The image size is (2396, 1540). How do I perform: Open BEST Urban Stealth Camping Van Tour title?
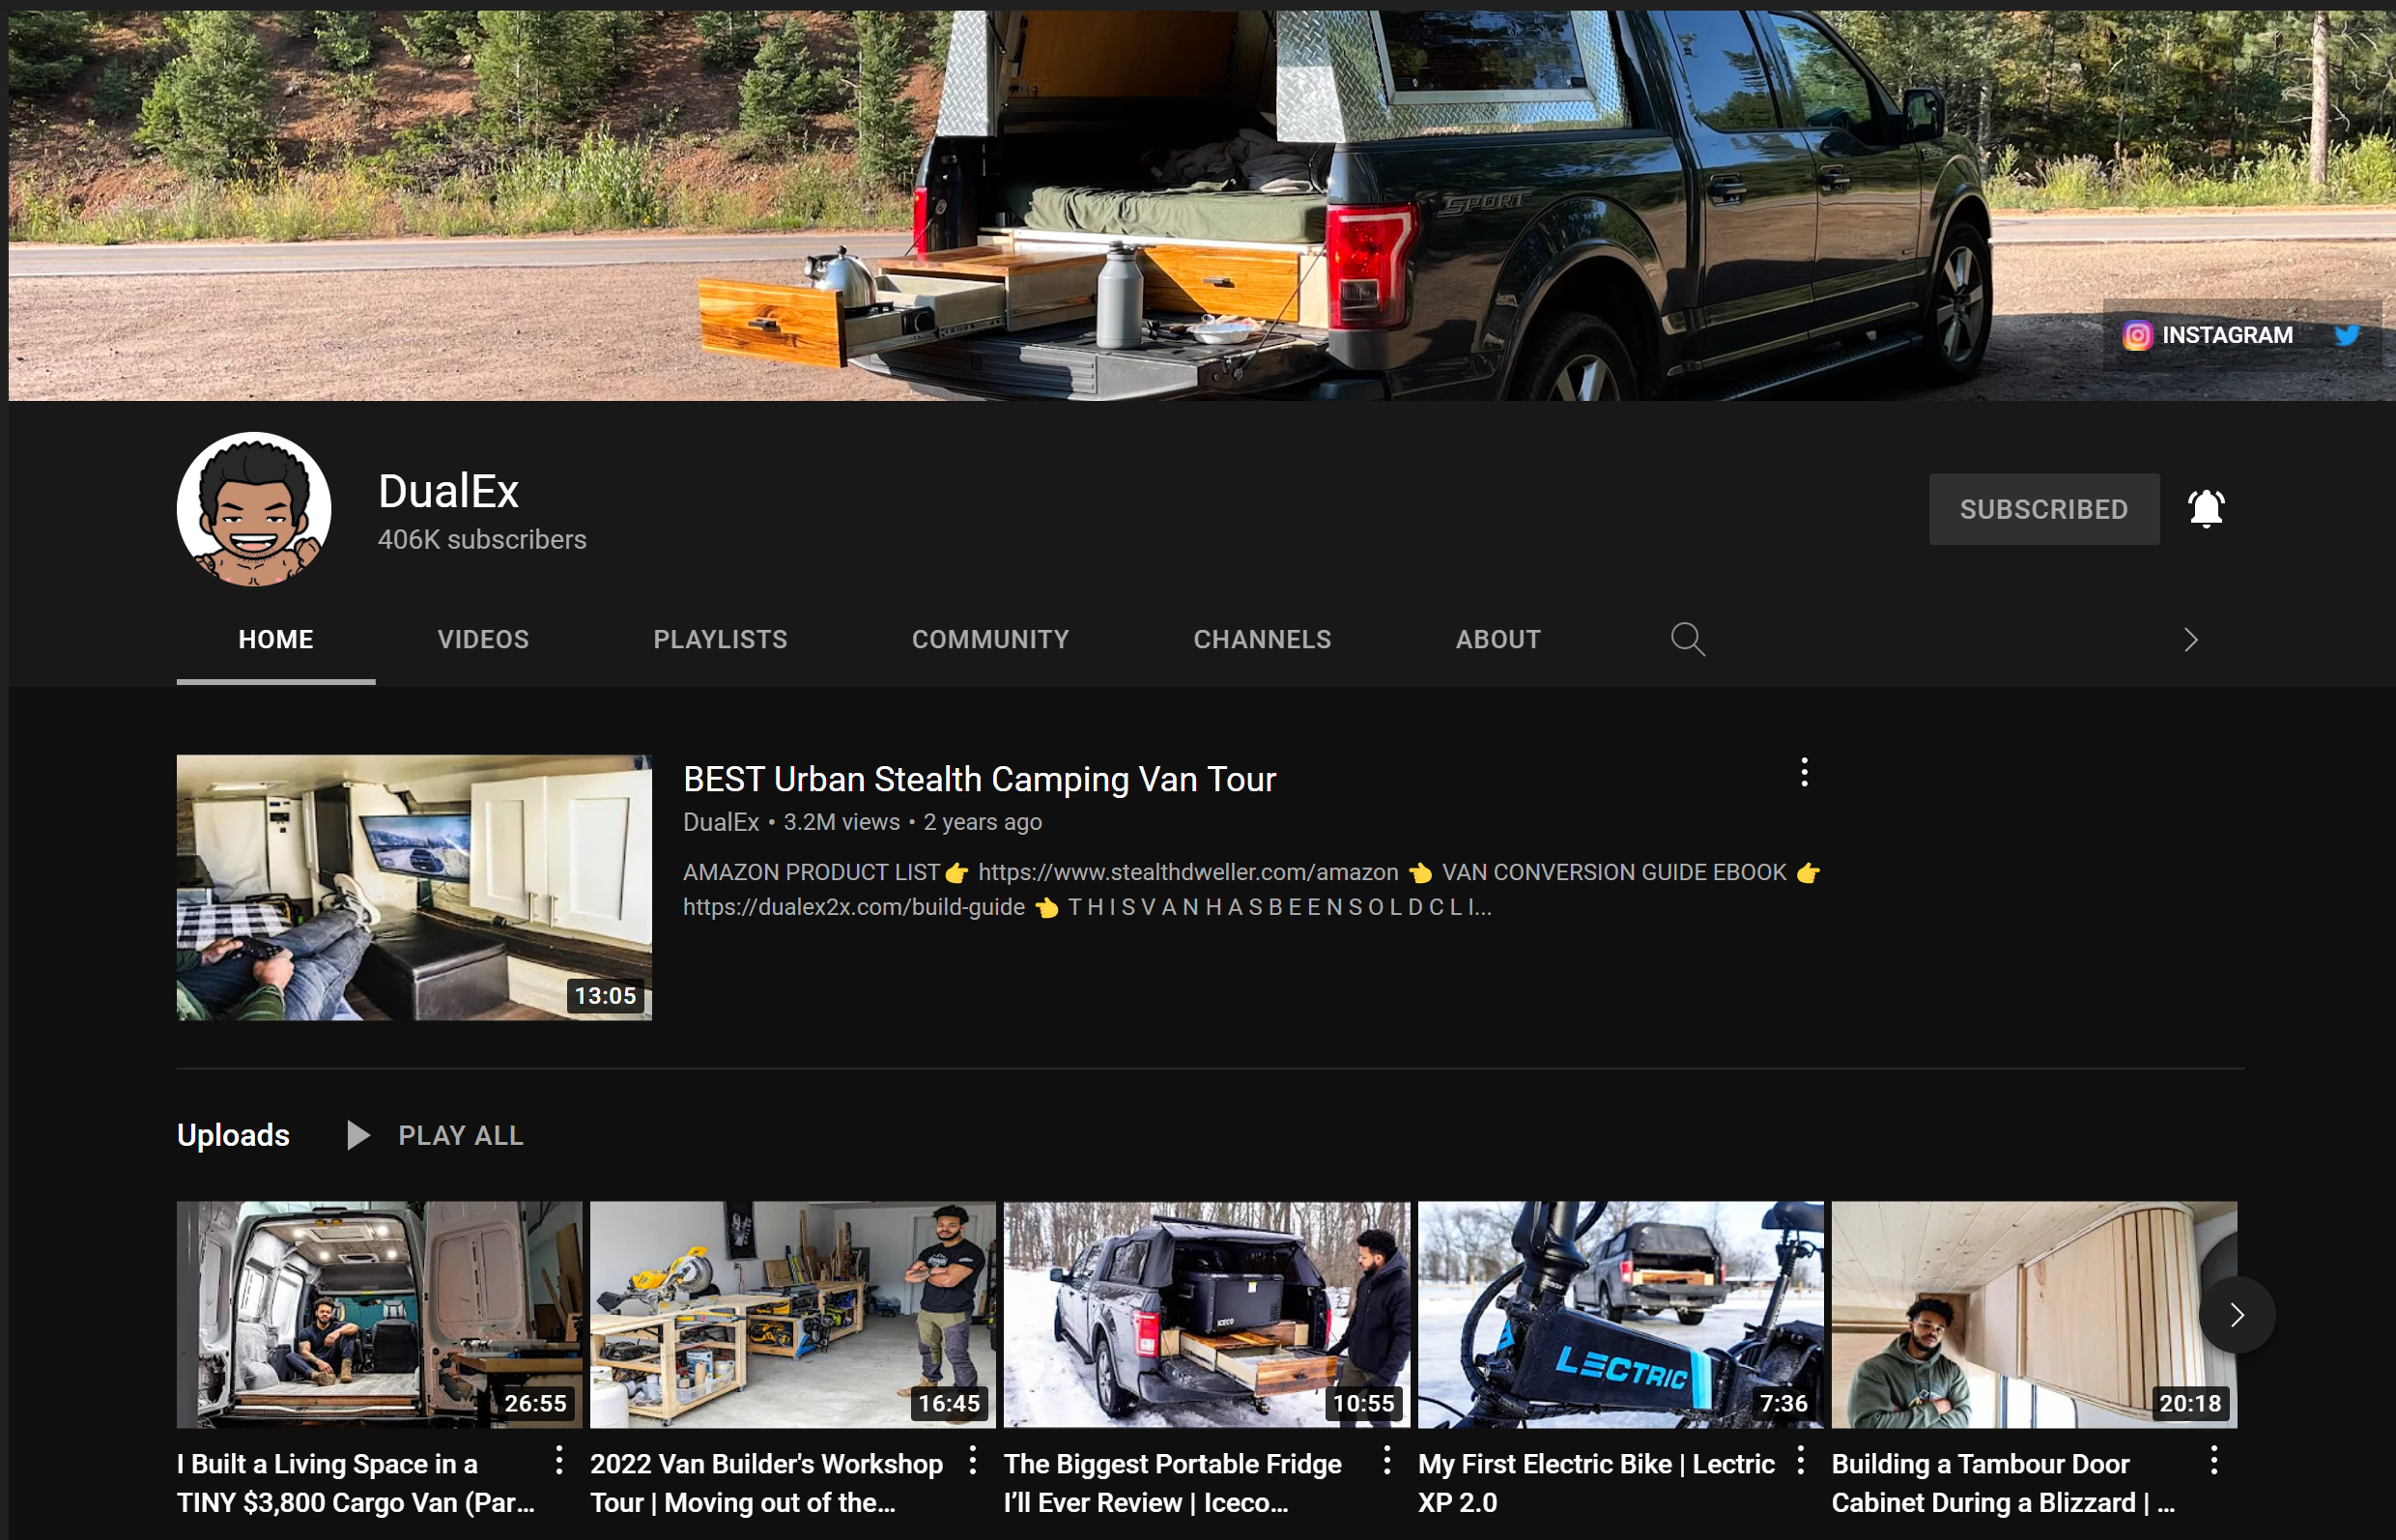979,779
